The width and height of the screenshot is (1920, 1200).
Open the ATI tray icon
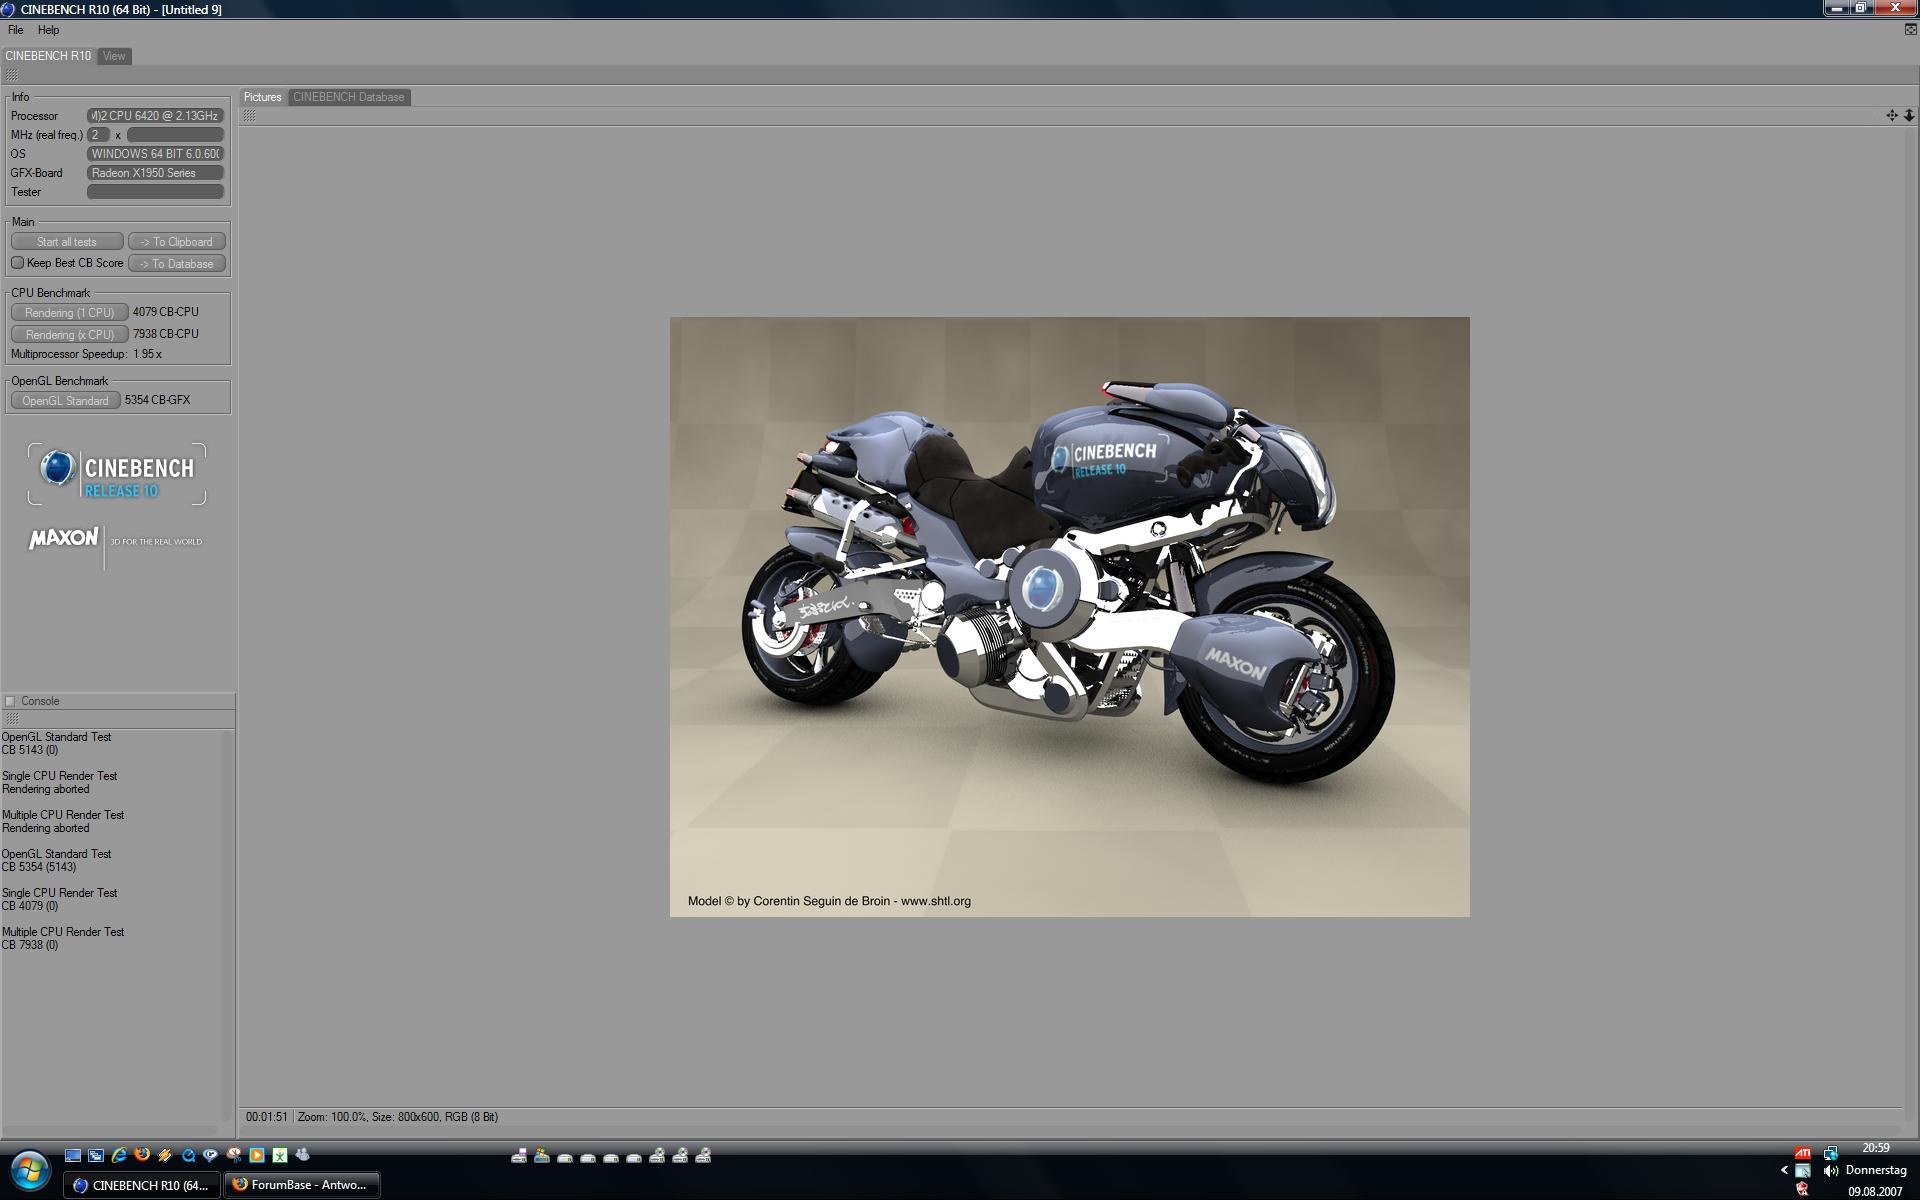tap(1802, 1153)
